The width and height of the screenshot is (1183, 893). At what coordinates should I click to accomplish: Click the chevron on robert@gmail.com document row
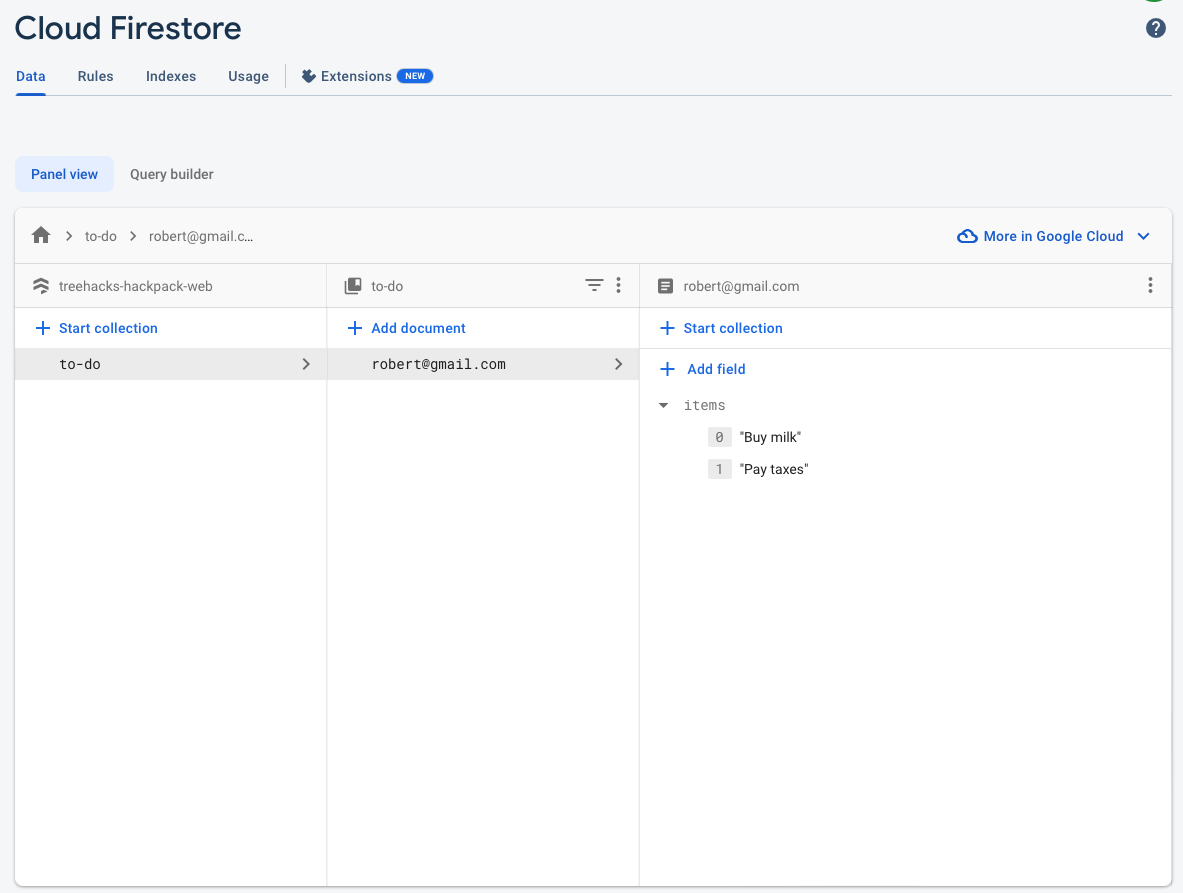618,364
